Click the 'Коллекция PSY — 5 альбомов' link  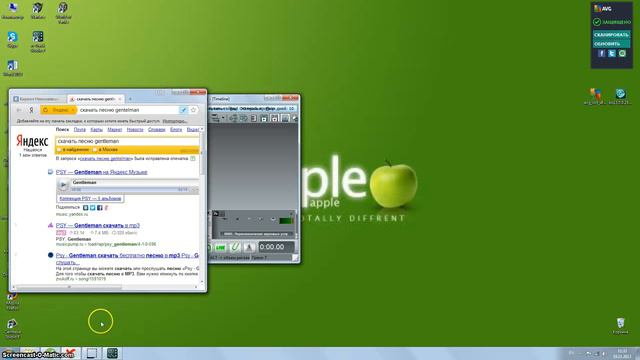[90, 198]
